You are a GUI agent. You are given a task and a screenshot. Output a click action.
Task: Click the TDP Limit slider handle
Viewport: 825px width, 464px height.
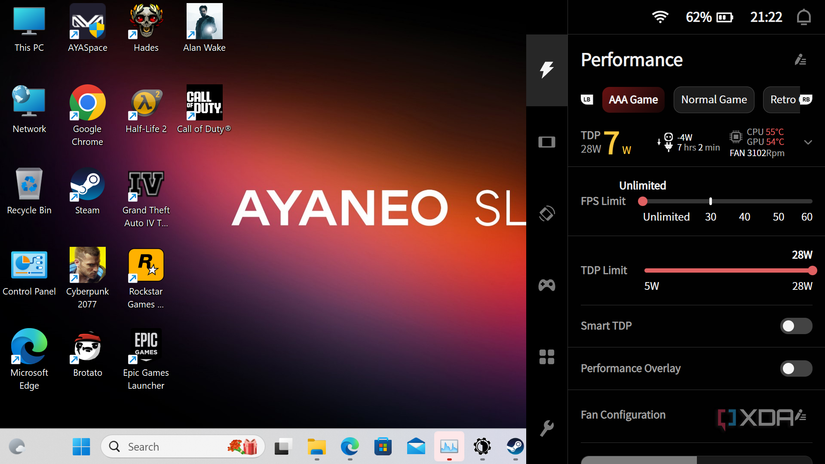tap(812, 270)
